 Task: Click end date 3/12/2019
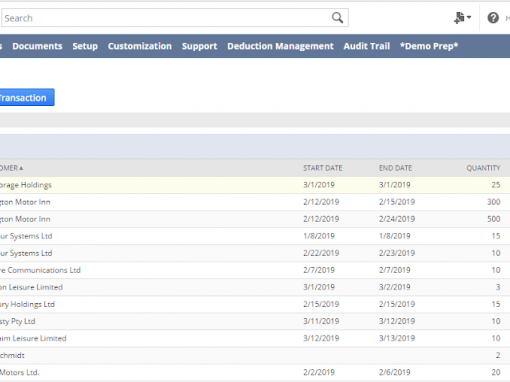397,321
